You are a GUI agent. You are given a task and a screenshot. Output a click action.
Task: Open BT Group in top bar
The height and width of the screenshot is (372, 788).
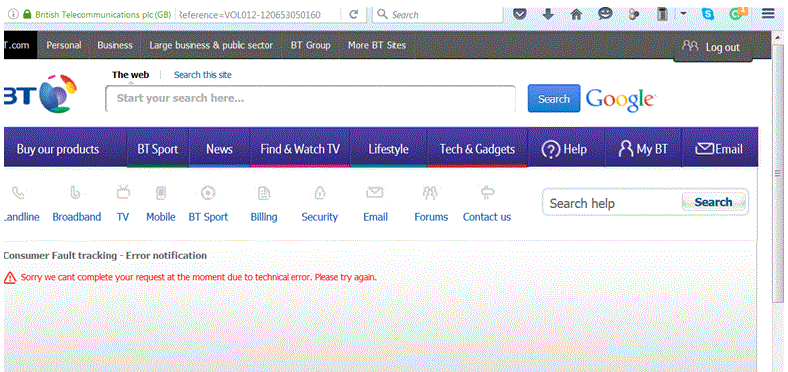point(311,45)
